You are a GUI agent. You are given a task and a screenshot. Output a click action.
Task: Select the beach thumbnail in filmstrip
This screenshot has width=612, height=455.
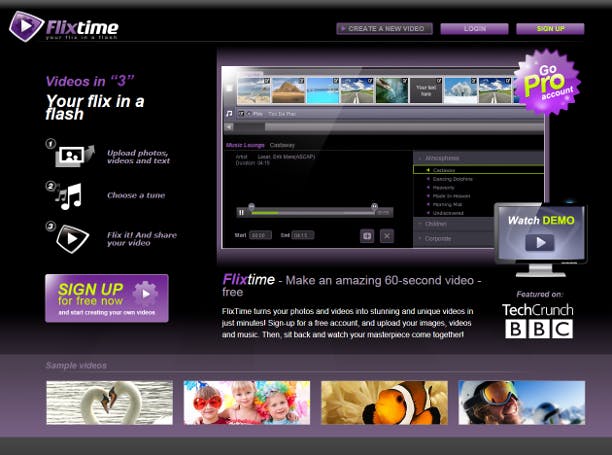[x=254, y=91]
